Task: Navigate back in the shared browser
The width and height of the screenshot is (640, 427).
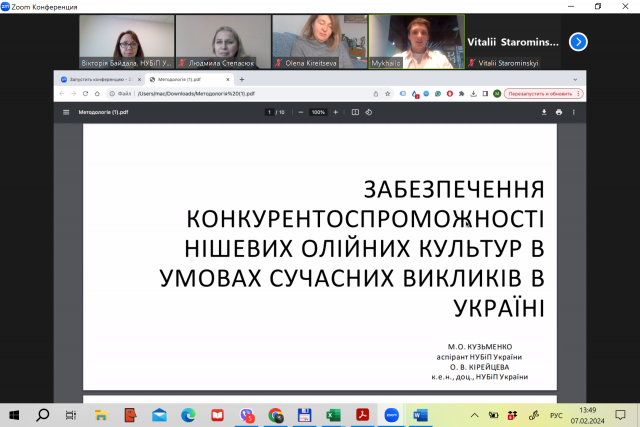Action: [x=62, y=93]
